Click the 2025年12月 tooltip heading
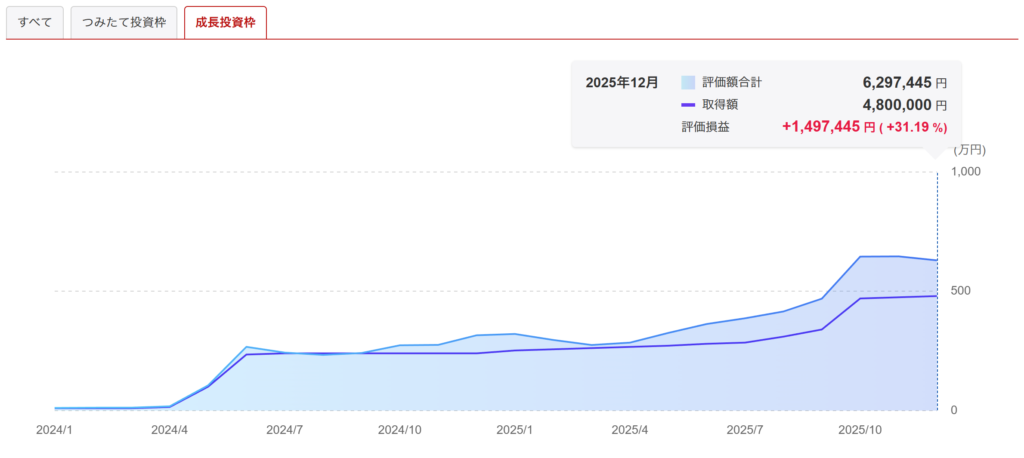This screenshot has height=458, width=1024. (x=622, y=83)
